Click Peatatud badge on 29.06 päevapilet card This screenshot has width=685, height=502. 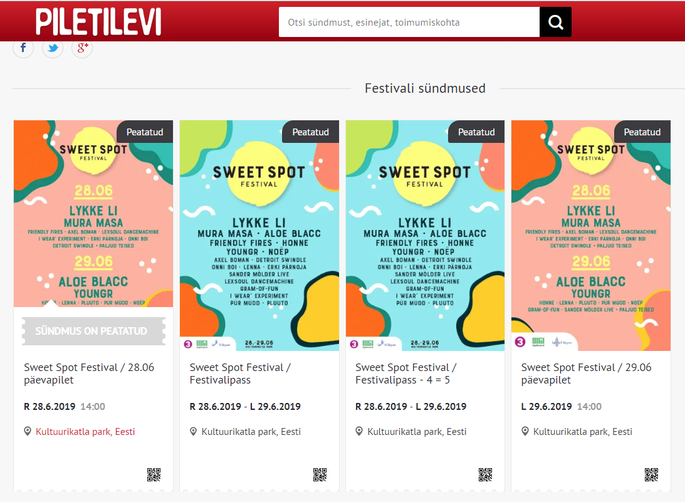pos(642,132)
